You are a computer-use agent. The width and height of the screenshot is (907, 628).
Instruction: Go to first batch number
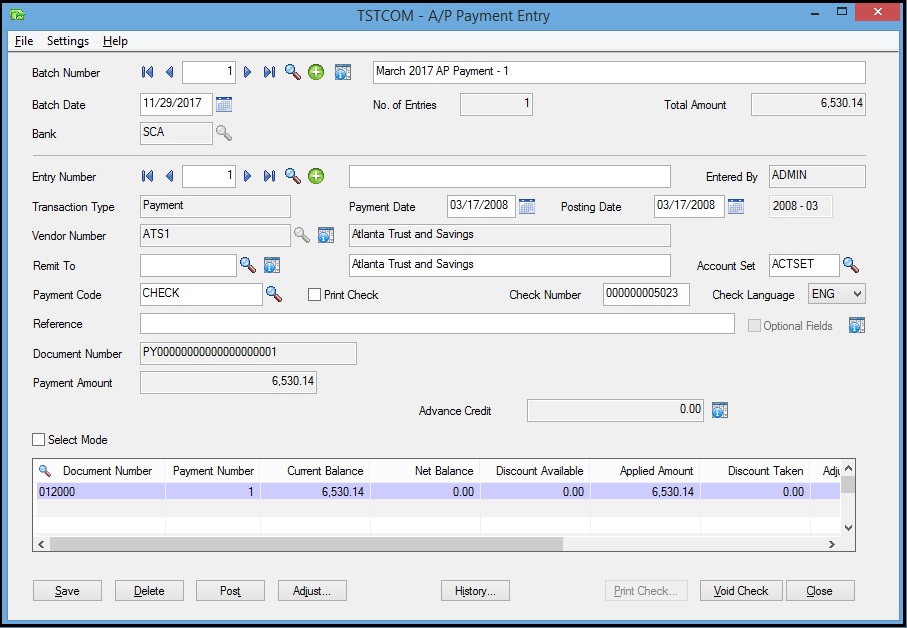pos(148,72)
